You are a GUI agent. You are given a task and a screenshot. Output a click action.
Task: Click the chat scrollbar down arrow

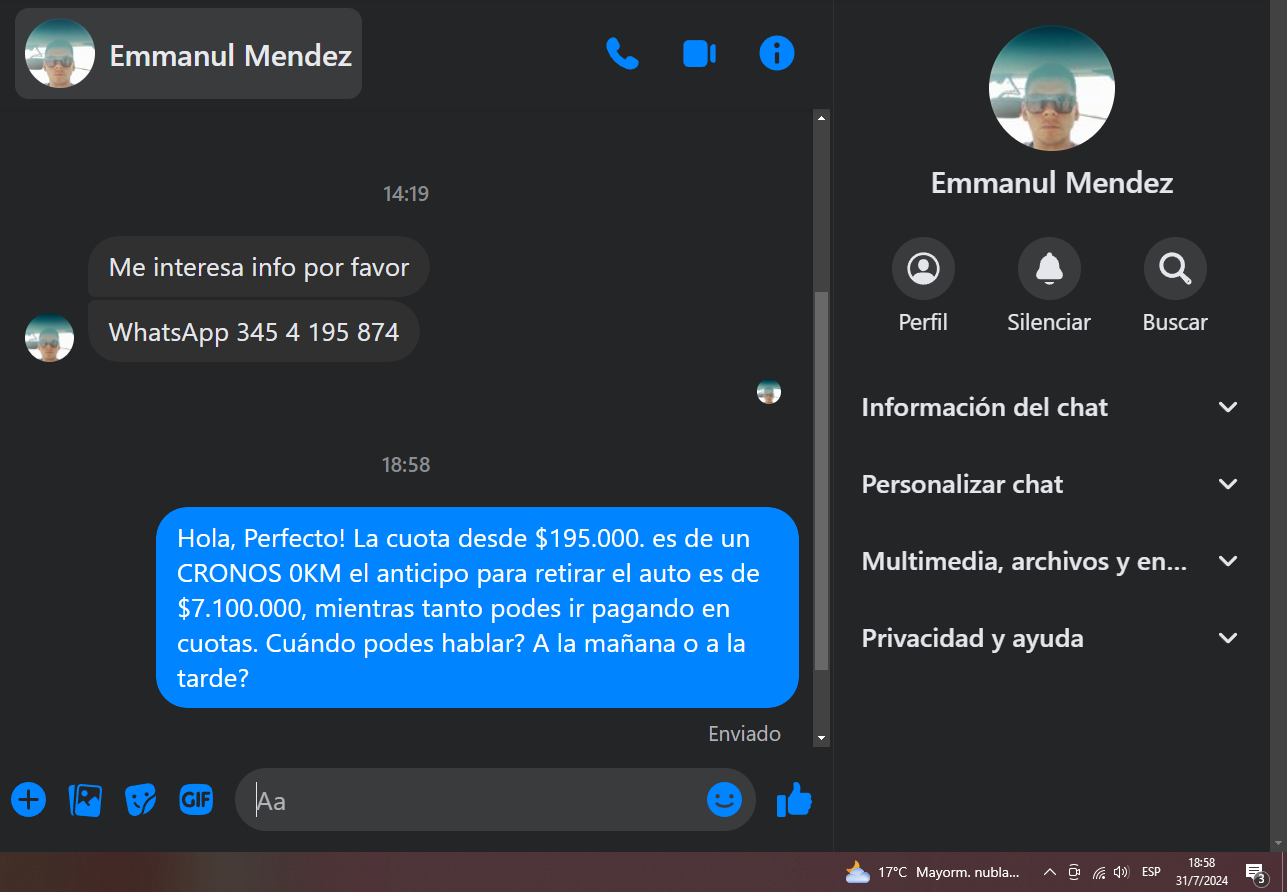coord(822,738)
